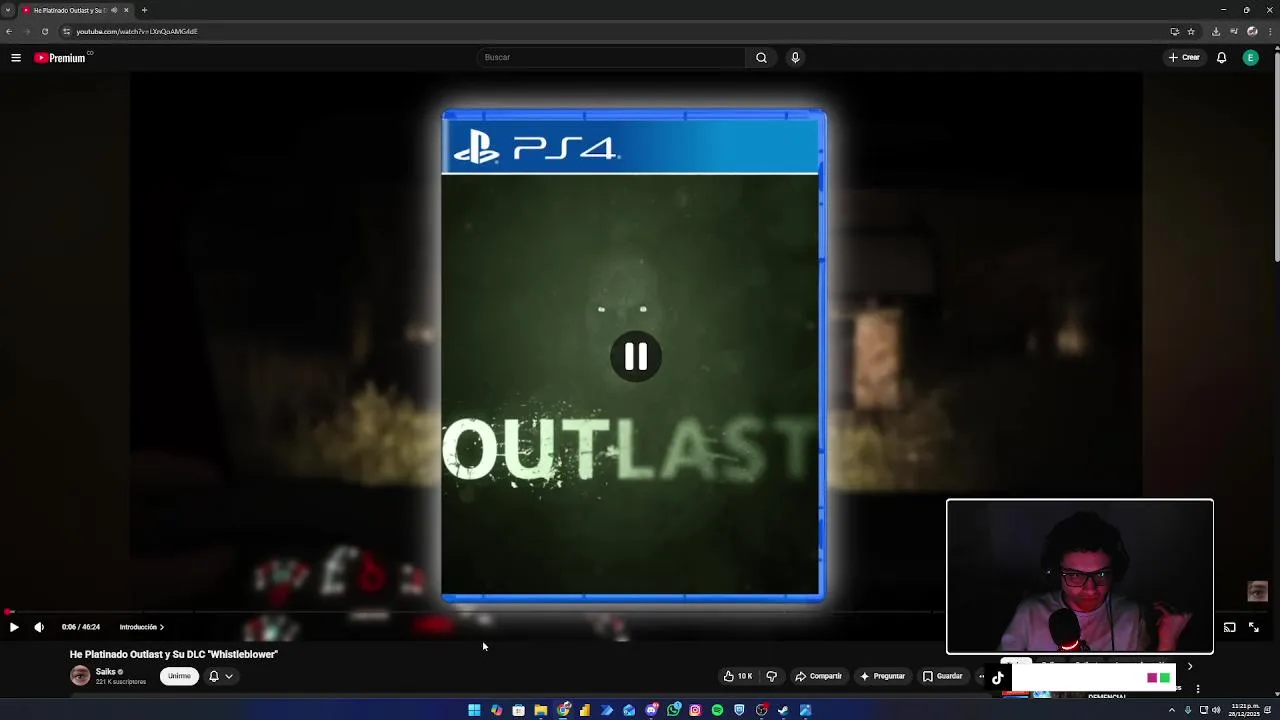Screen dimensions: 1280x720
Task: Click the youtube.com address bar URL
Action: [x=137, y=31]
